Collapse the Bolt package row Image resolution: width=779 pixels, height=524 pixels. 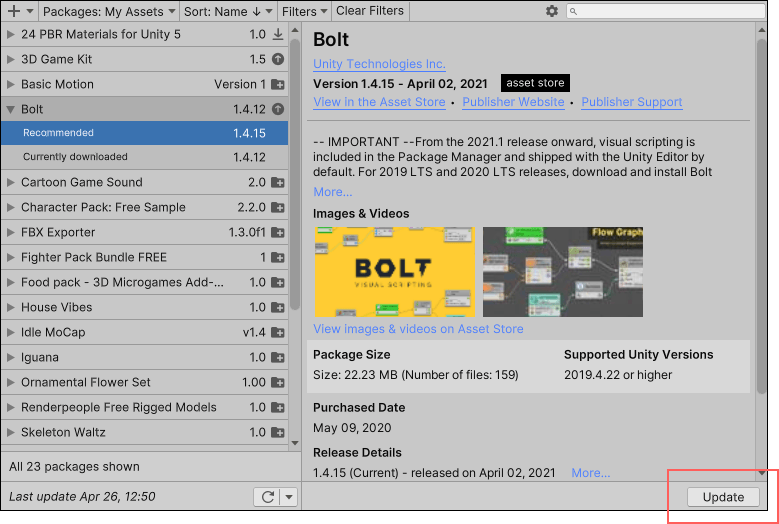(10, 109)
